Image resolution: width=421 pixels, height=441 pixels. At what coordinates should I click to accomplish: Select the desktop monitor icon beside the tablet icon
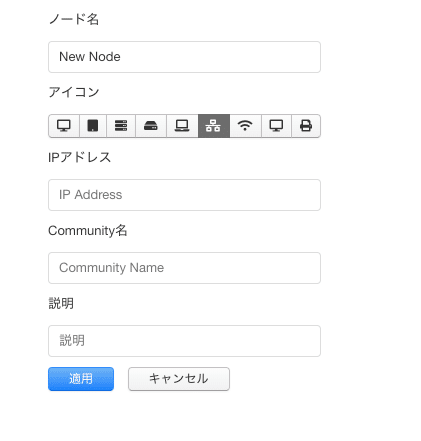(x=64, y=126)
